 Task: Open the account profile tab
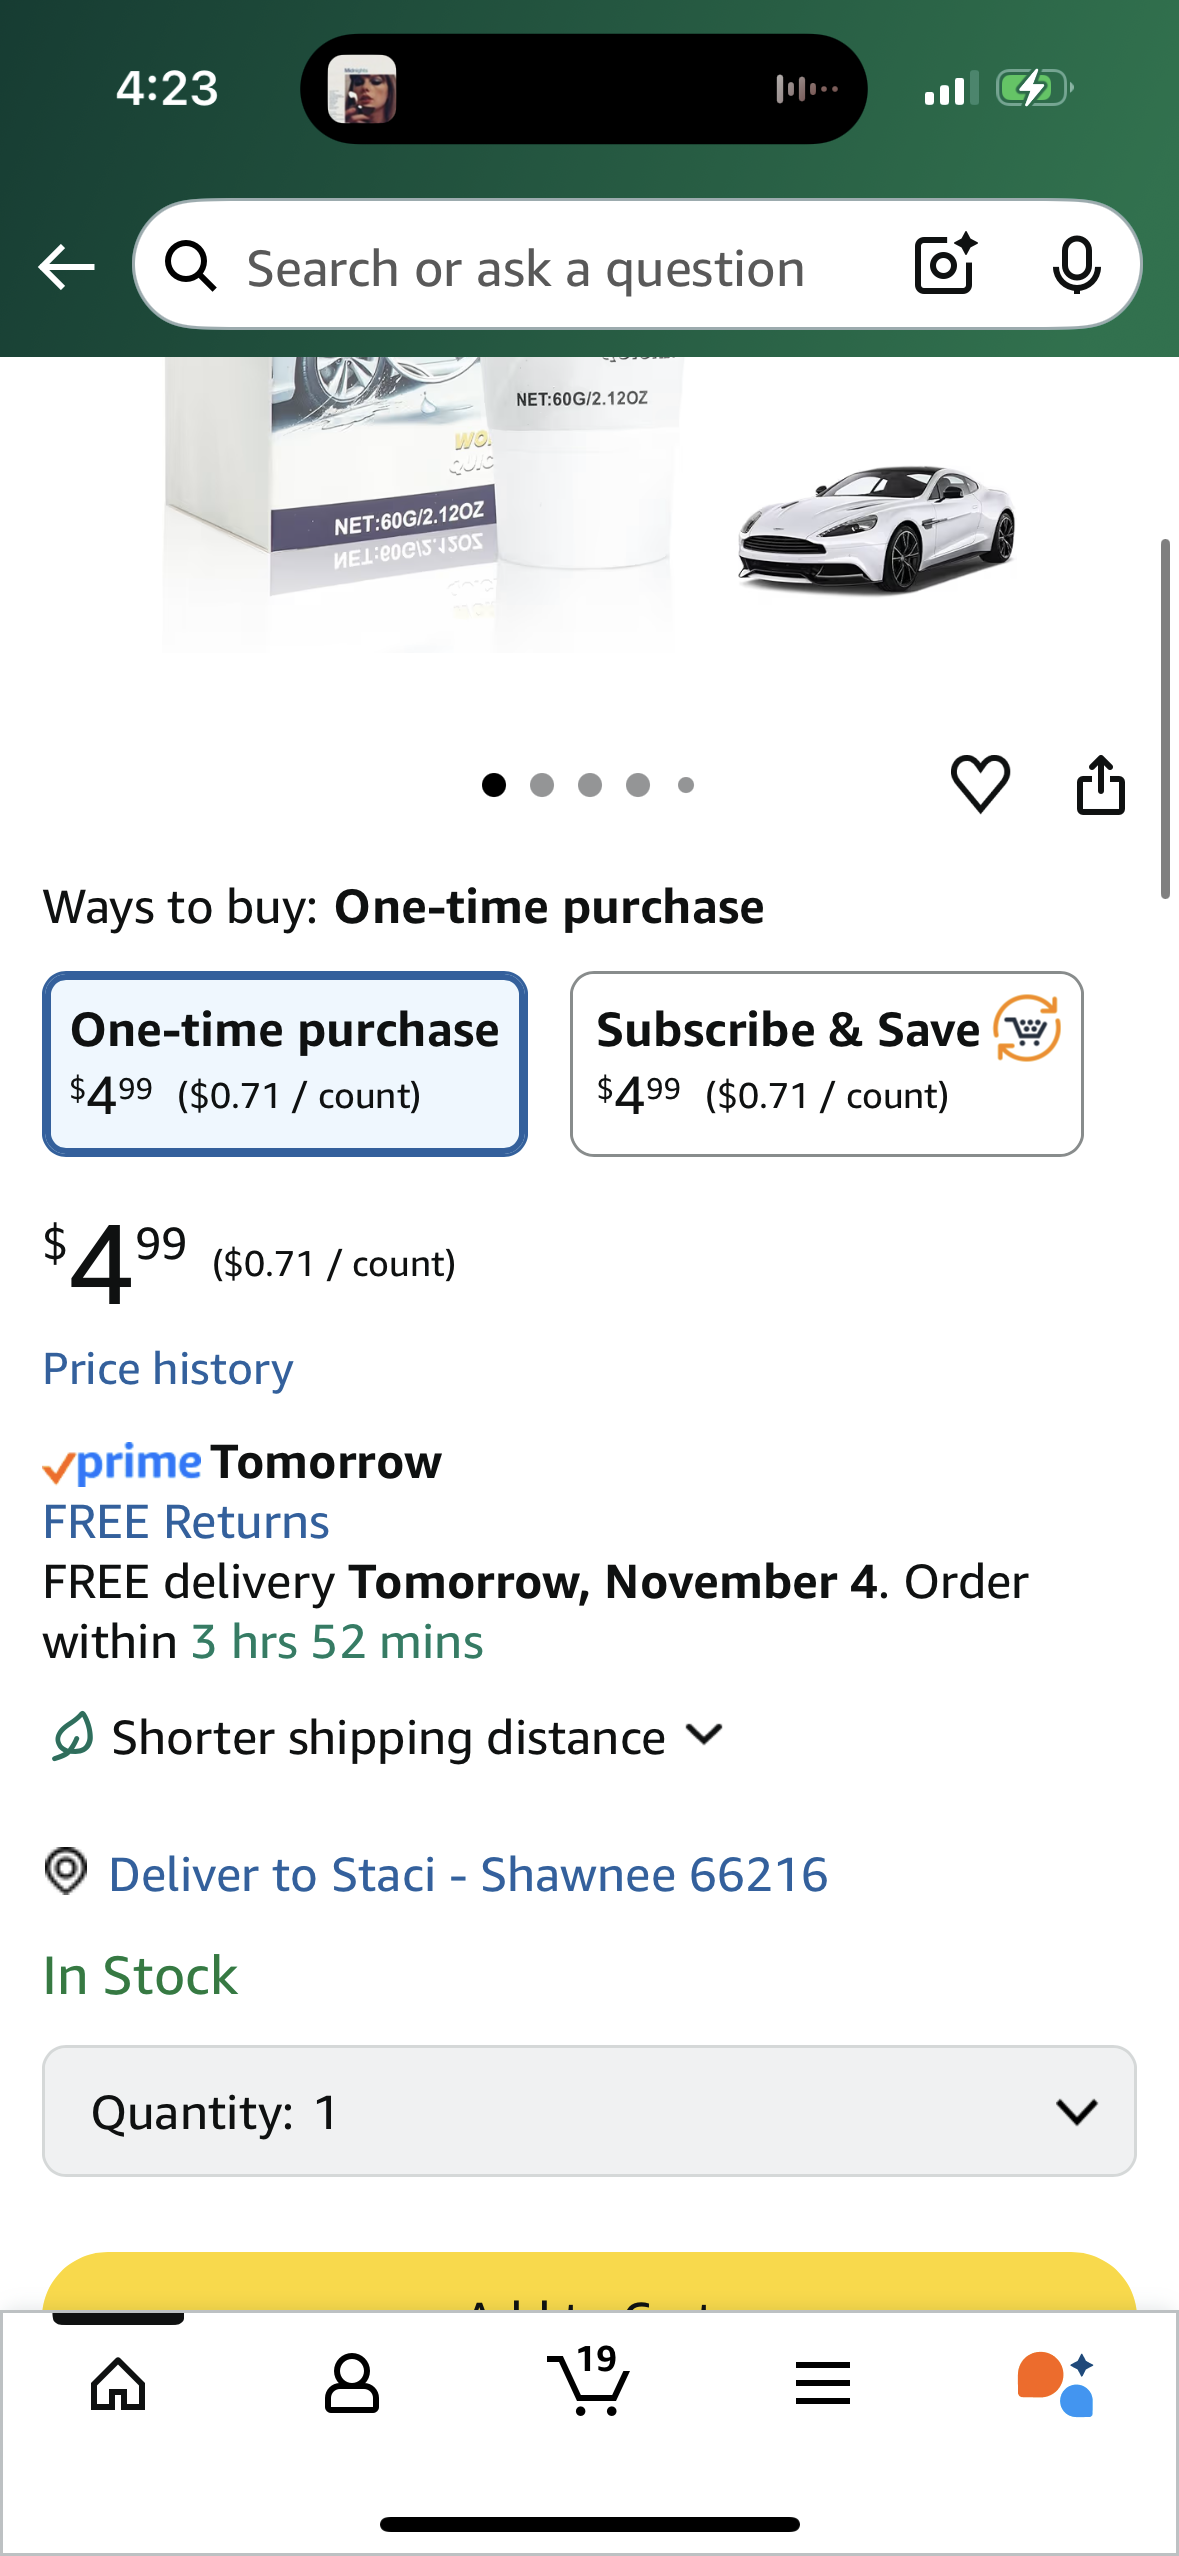point(352,2383)
